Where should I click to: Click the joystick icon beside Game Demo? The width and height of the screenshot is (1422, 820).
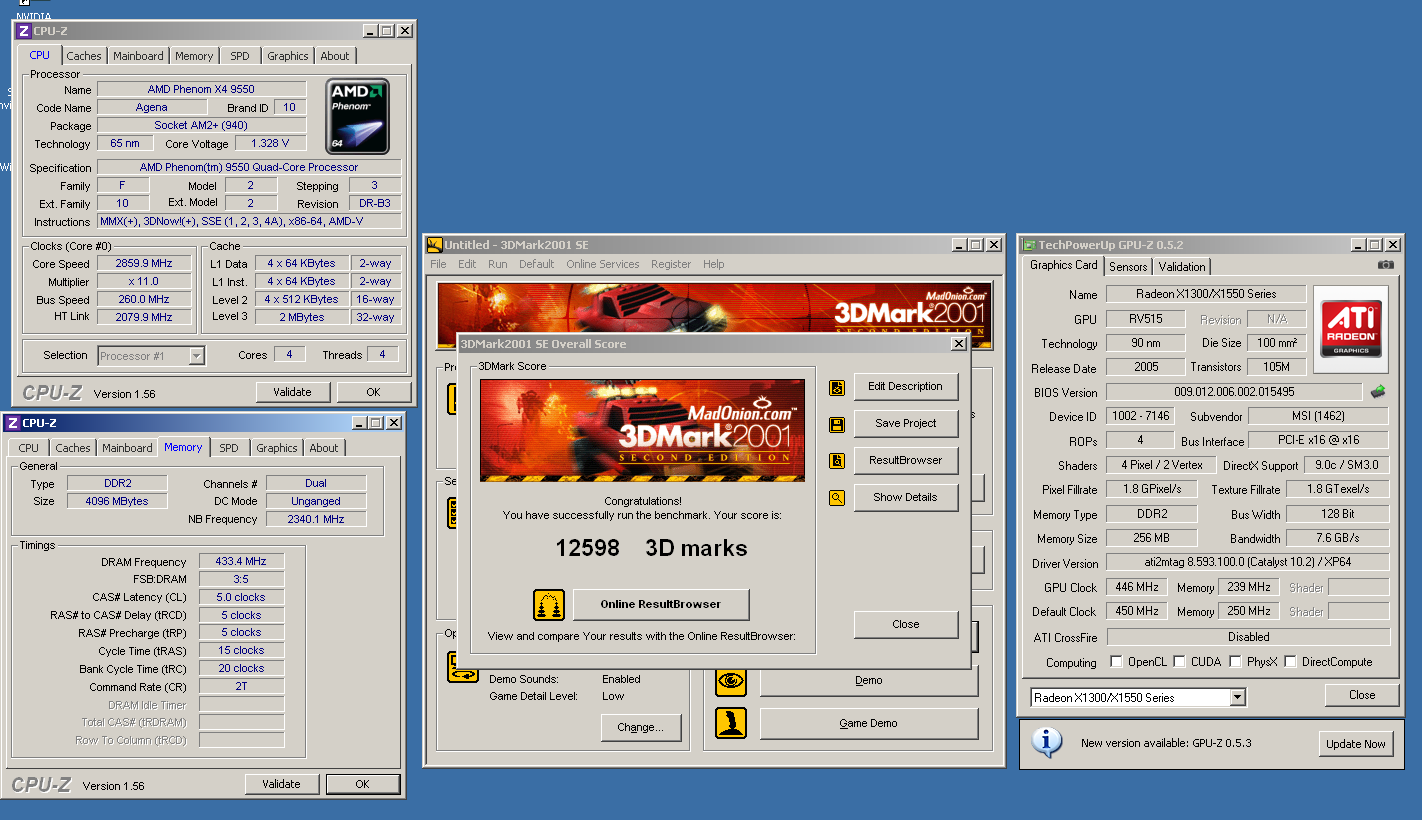(x=731, y=723)
